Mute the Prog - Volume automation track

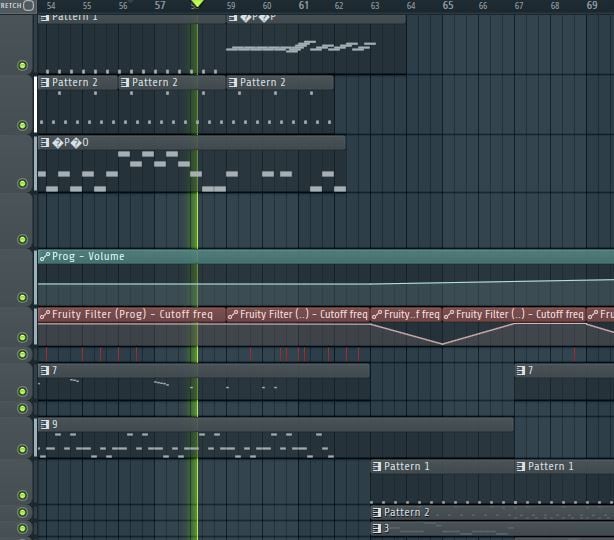(22, 297)
